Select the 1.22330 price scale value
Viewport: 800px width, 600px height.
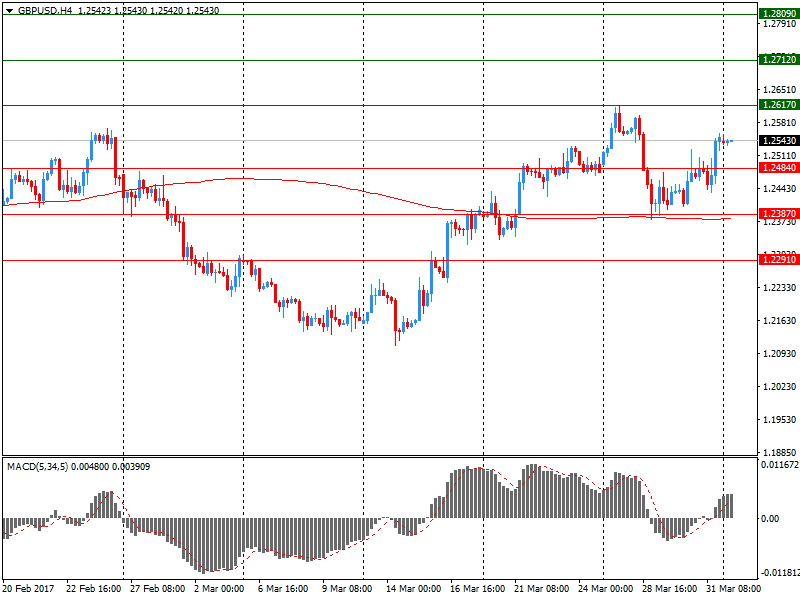[x=779, y=288]
